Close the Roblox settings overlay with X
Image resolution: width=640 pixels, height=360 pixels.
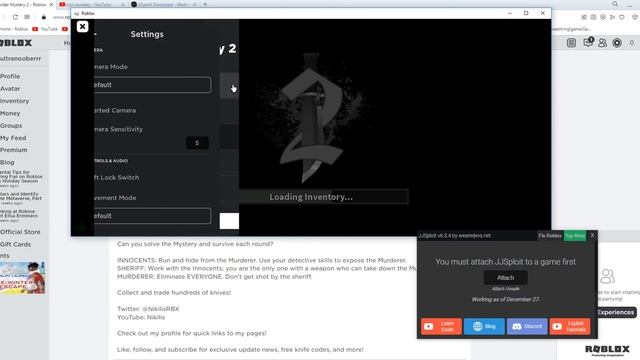(x=82, y=27)
